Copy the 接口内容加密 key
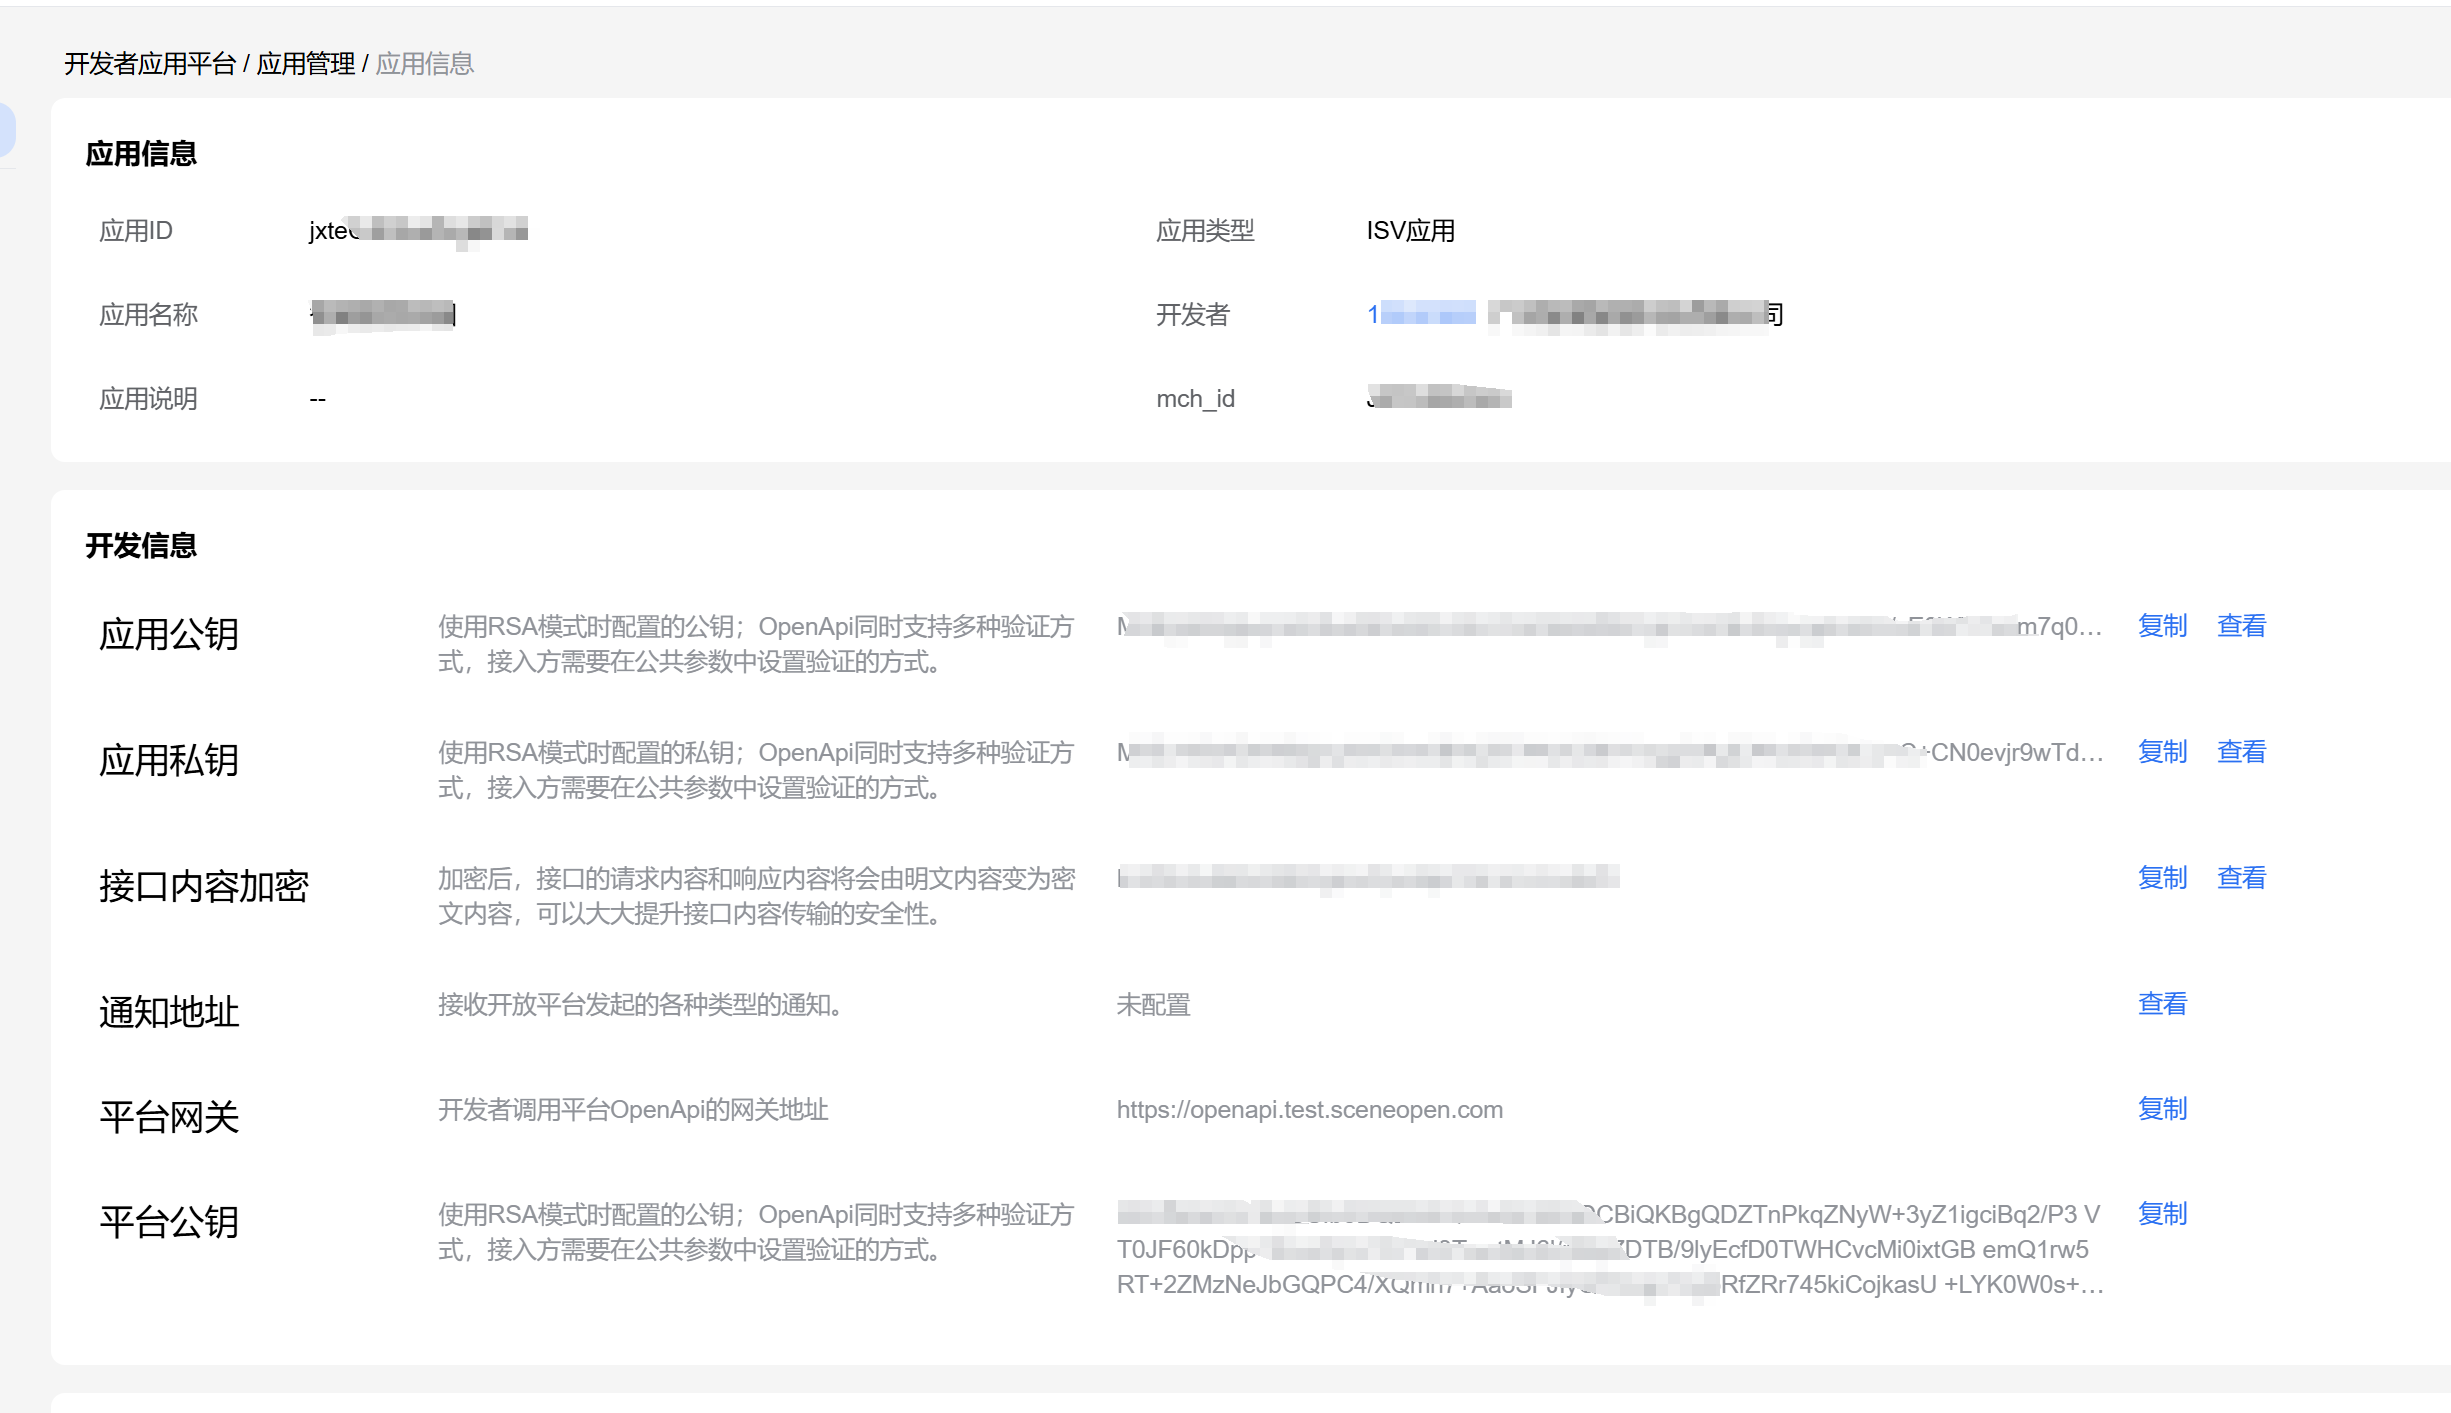 2161,878
